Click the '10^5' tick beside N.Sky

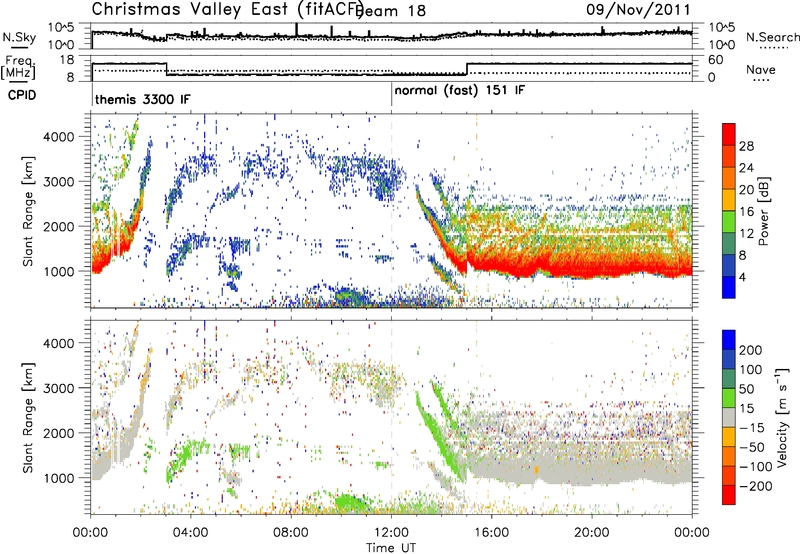click(x=61, y=28)
